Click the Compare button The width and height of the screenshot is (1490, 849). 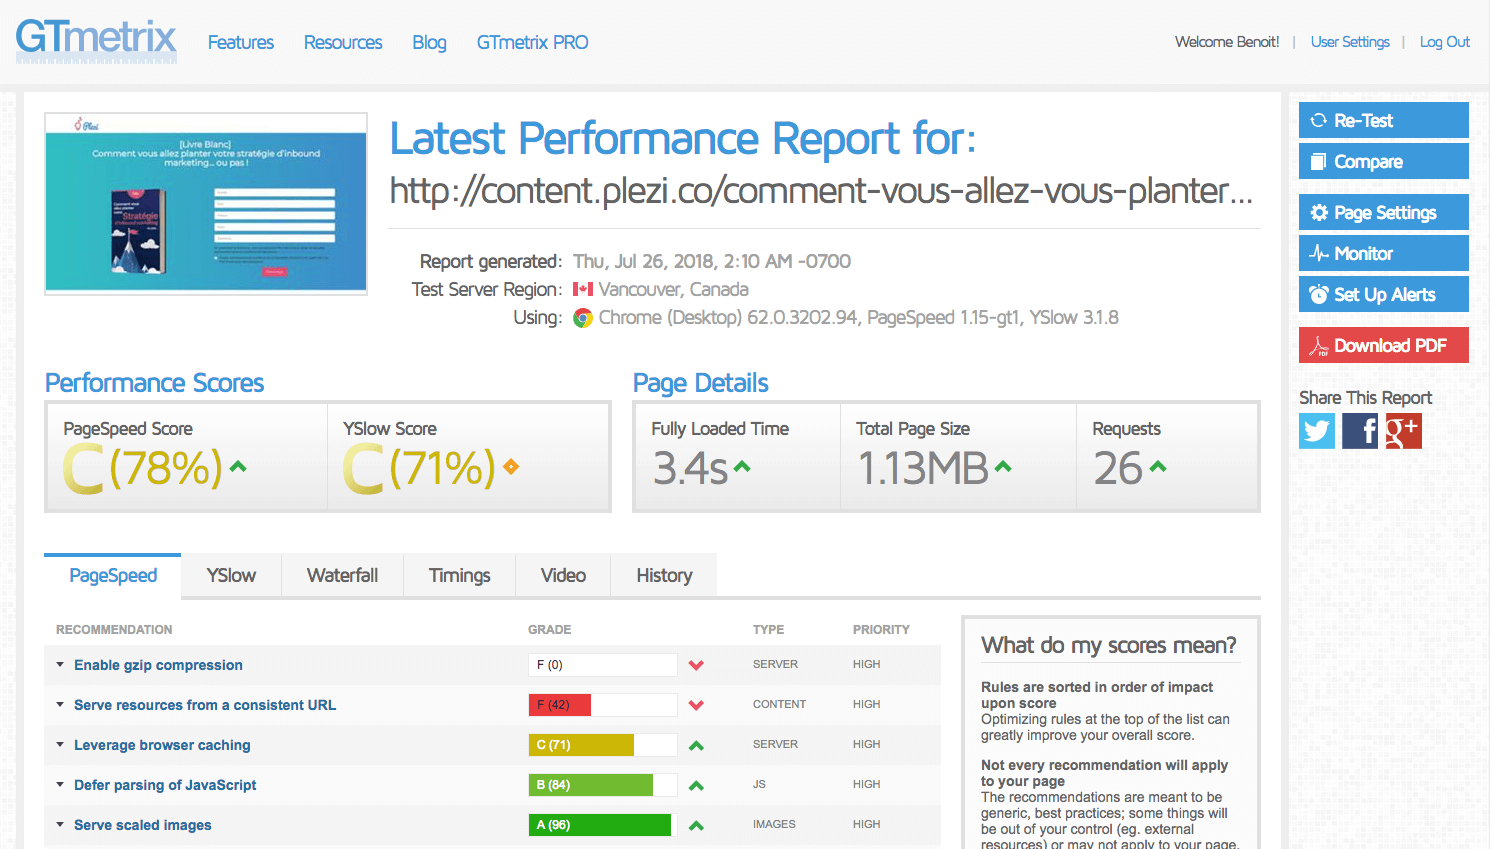[1384, 161]
